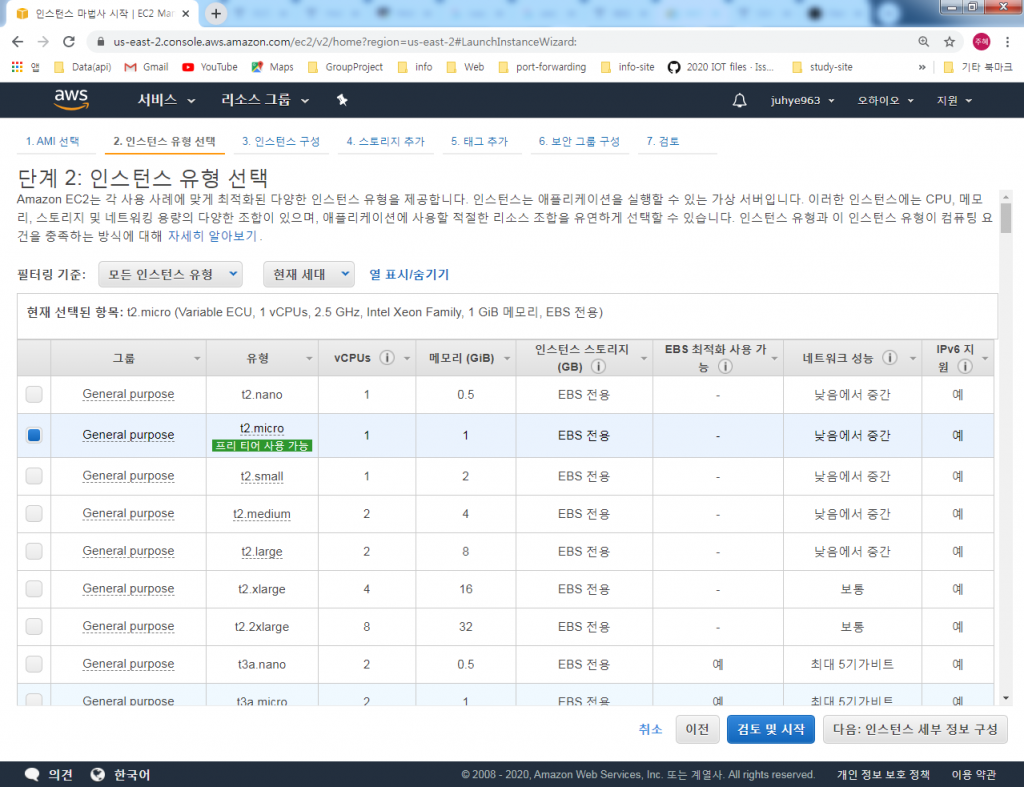The width and height of the screenshot is (1024, 787).
Task: Click the show/hide columns link
Action: pos(409,274)
